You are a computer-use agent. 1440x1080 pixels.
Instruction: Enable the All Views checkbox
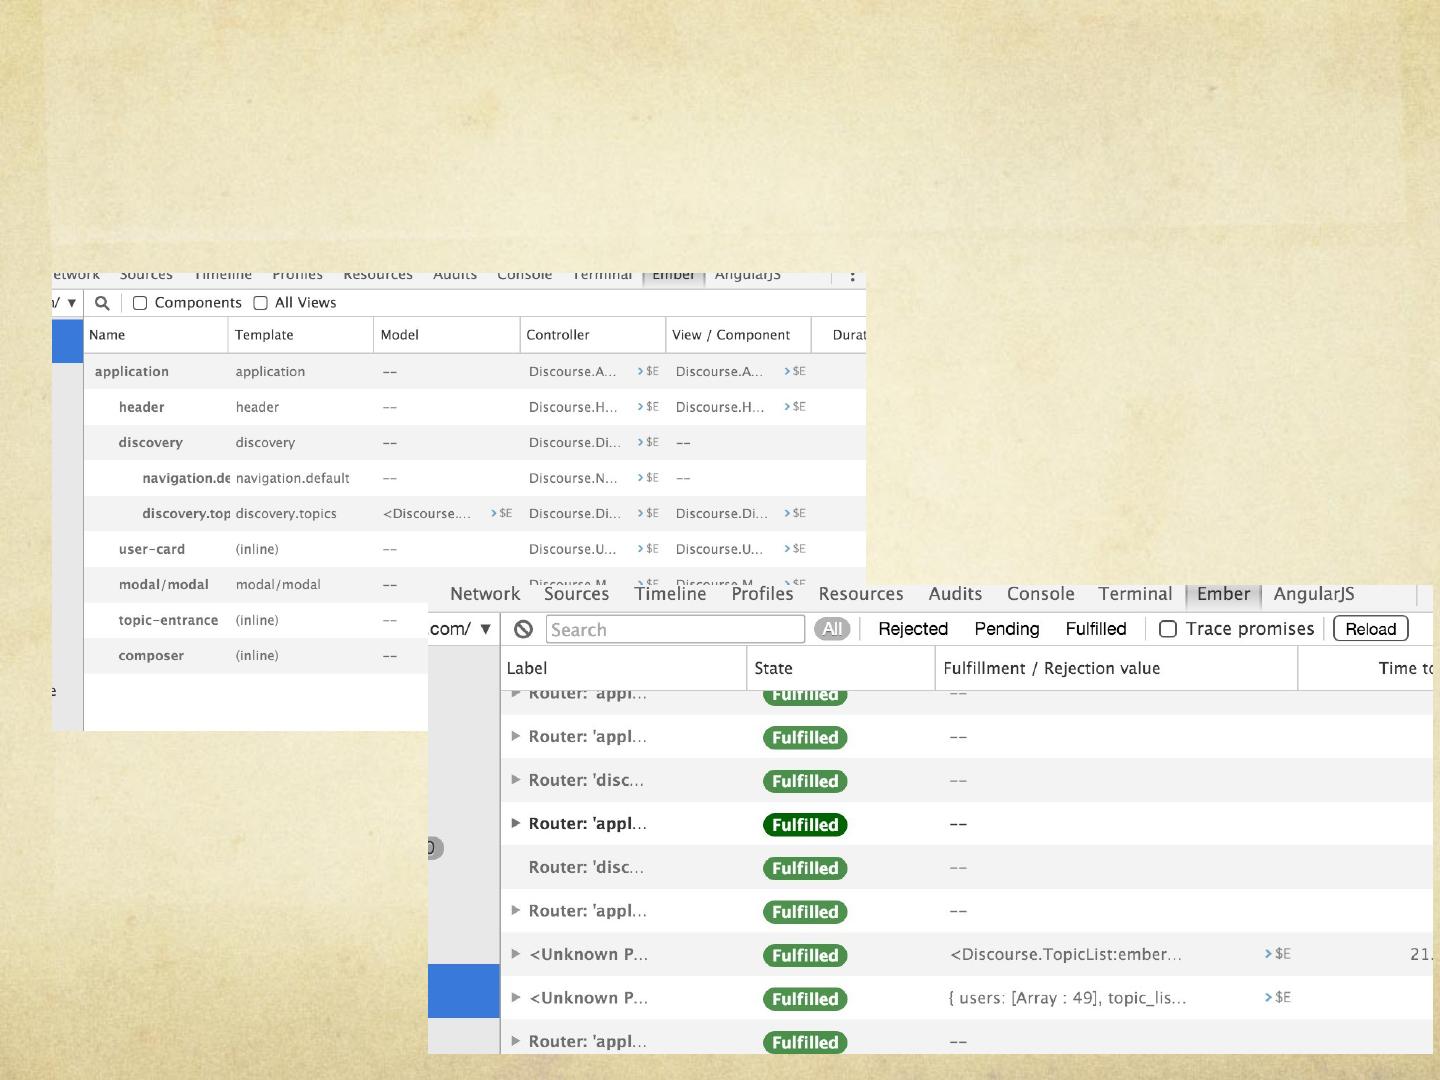261,303
